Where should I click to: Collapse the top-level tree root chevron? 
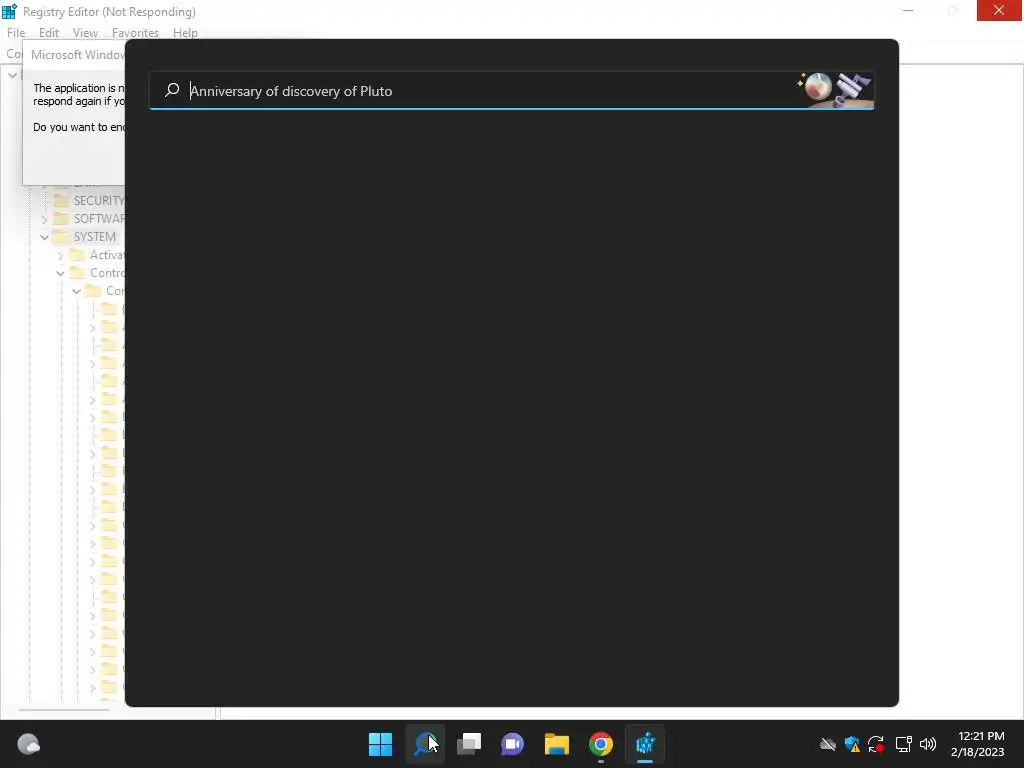pos(12,75)
